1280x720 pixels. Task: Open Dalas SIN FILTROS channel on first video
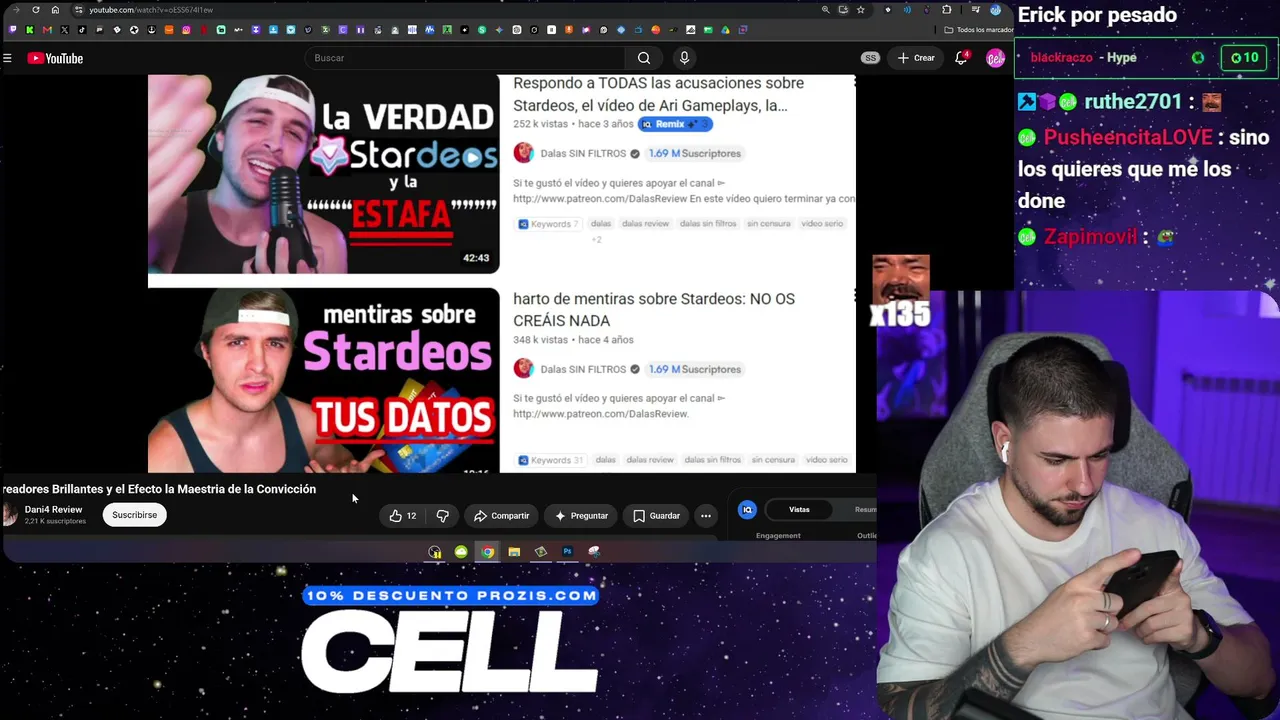(583, 153)
